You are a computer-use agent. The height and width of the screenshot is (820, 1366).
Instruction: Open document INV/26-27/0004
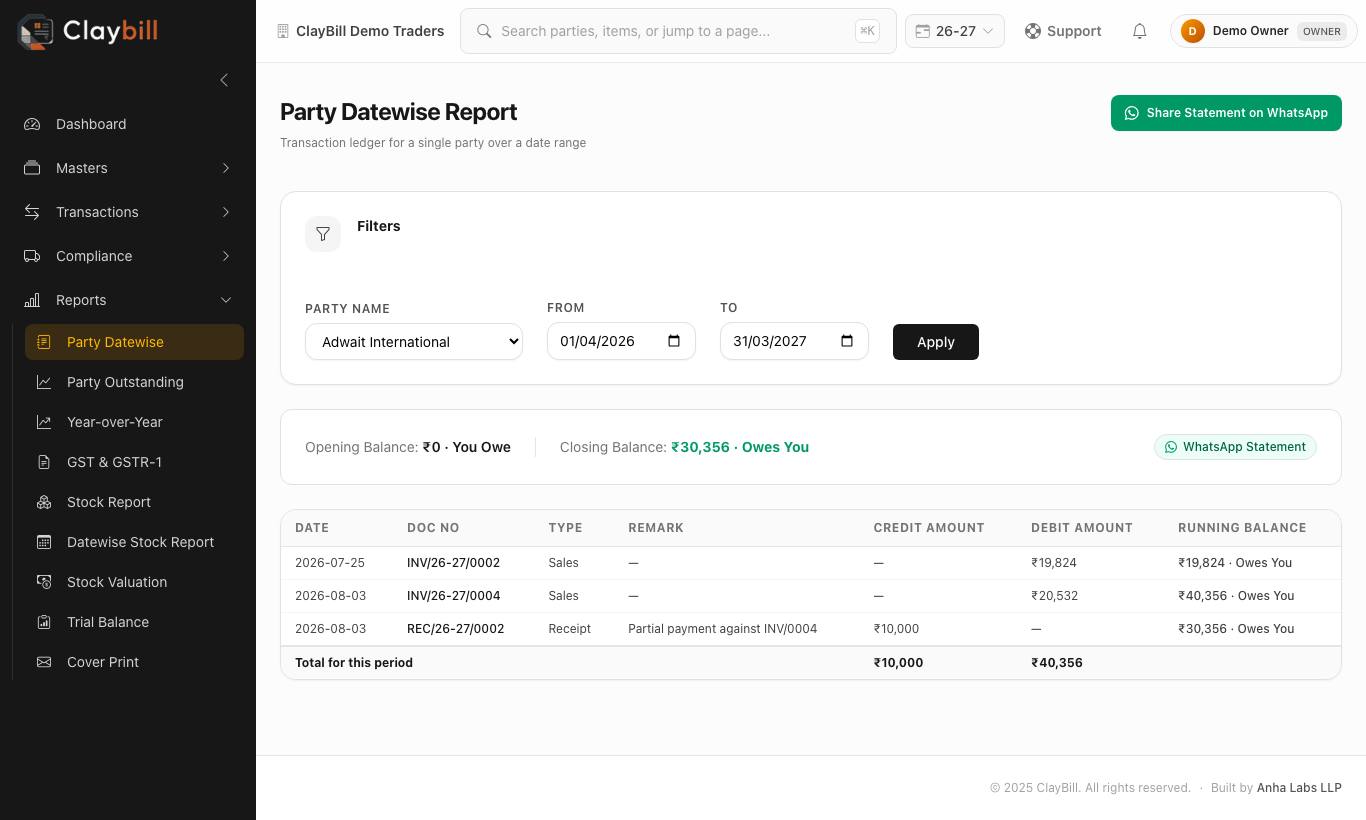pos(453,596)
